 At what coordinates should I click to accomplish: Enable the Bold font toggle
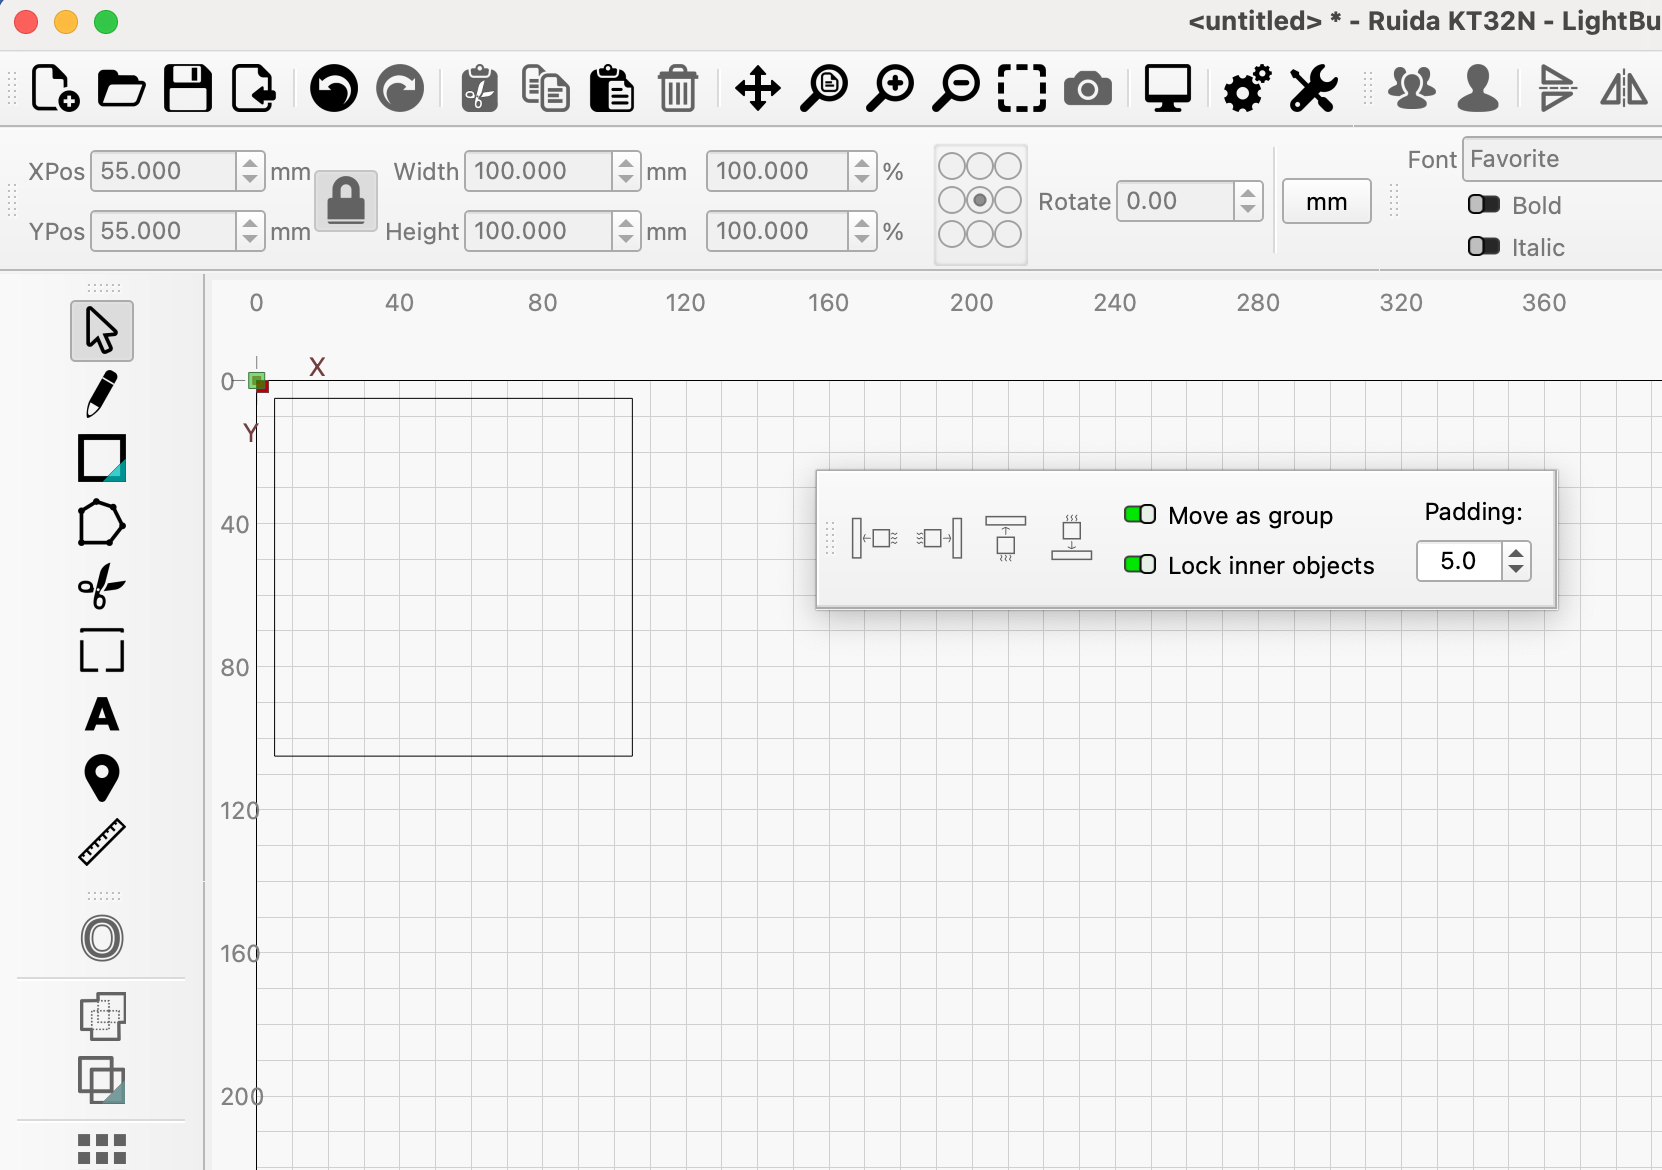pos(1483,205)
